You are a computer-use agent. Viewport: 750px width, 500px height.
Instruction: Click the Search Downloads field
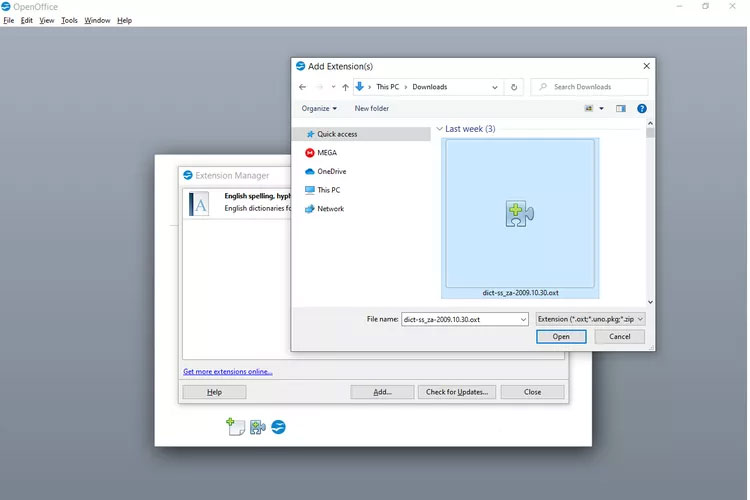pos(590,87)
